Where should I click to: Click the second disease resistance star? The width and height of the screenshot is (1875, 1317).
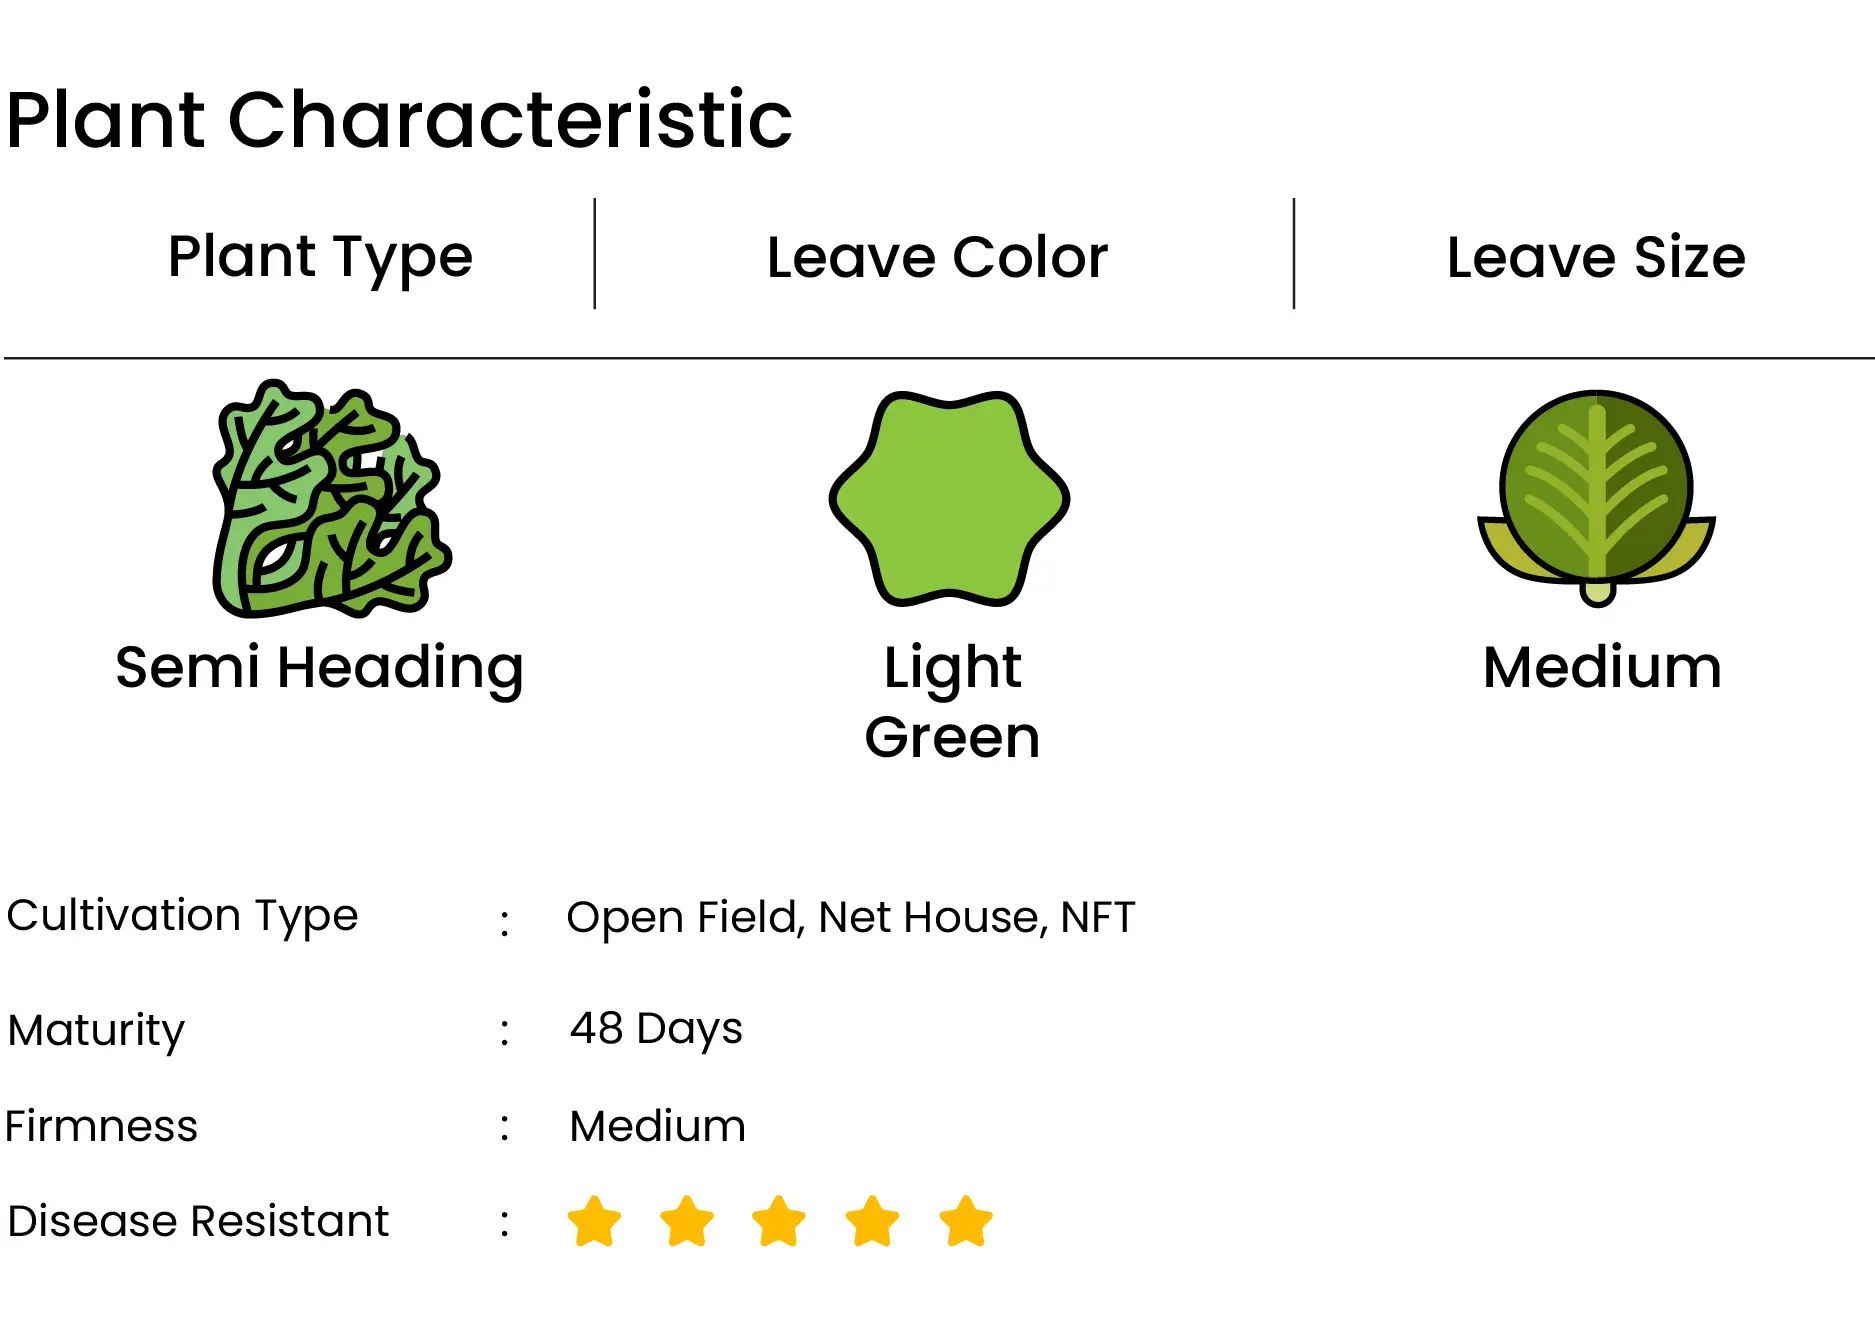687,1221
